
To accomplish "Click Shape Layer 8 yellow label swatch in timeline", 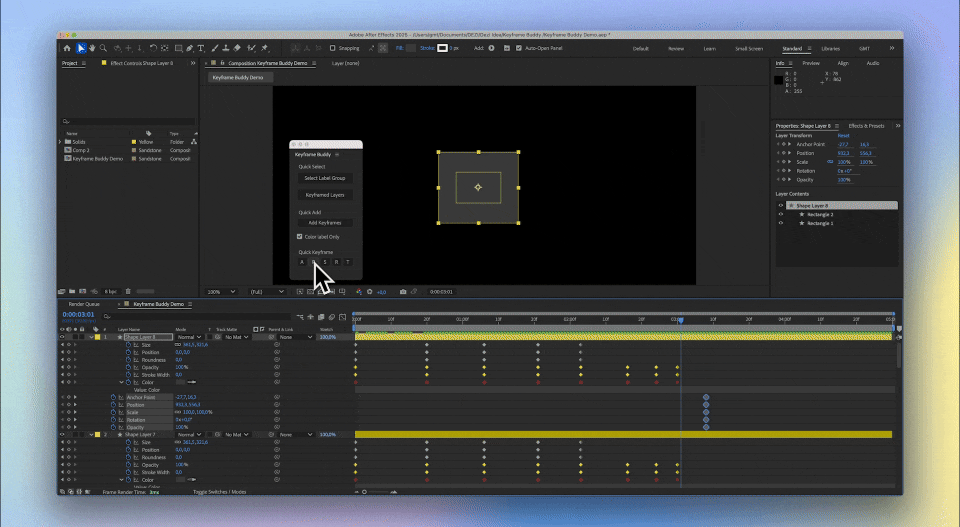I will (x=97, y=337).
